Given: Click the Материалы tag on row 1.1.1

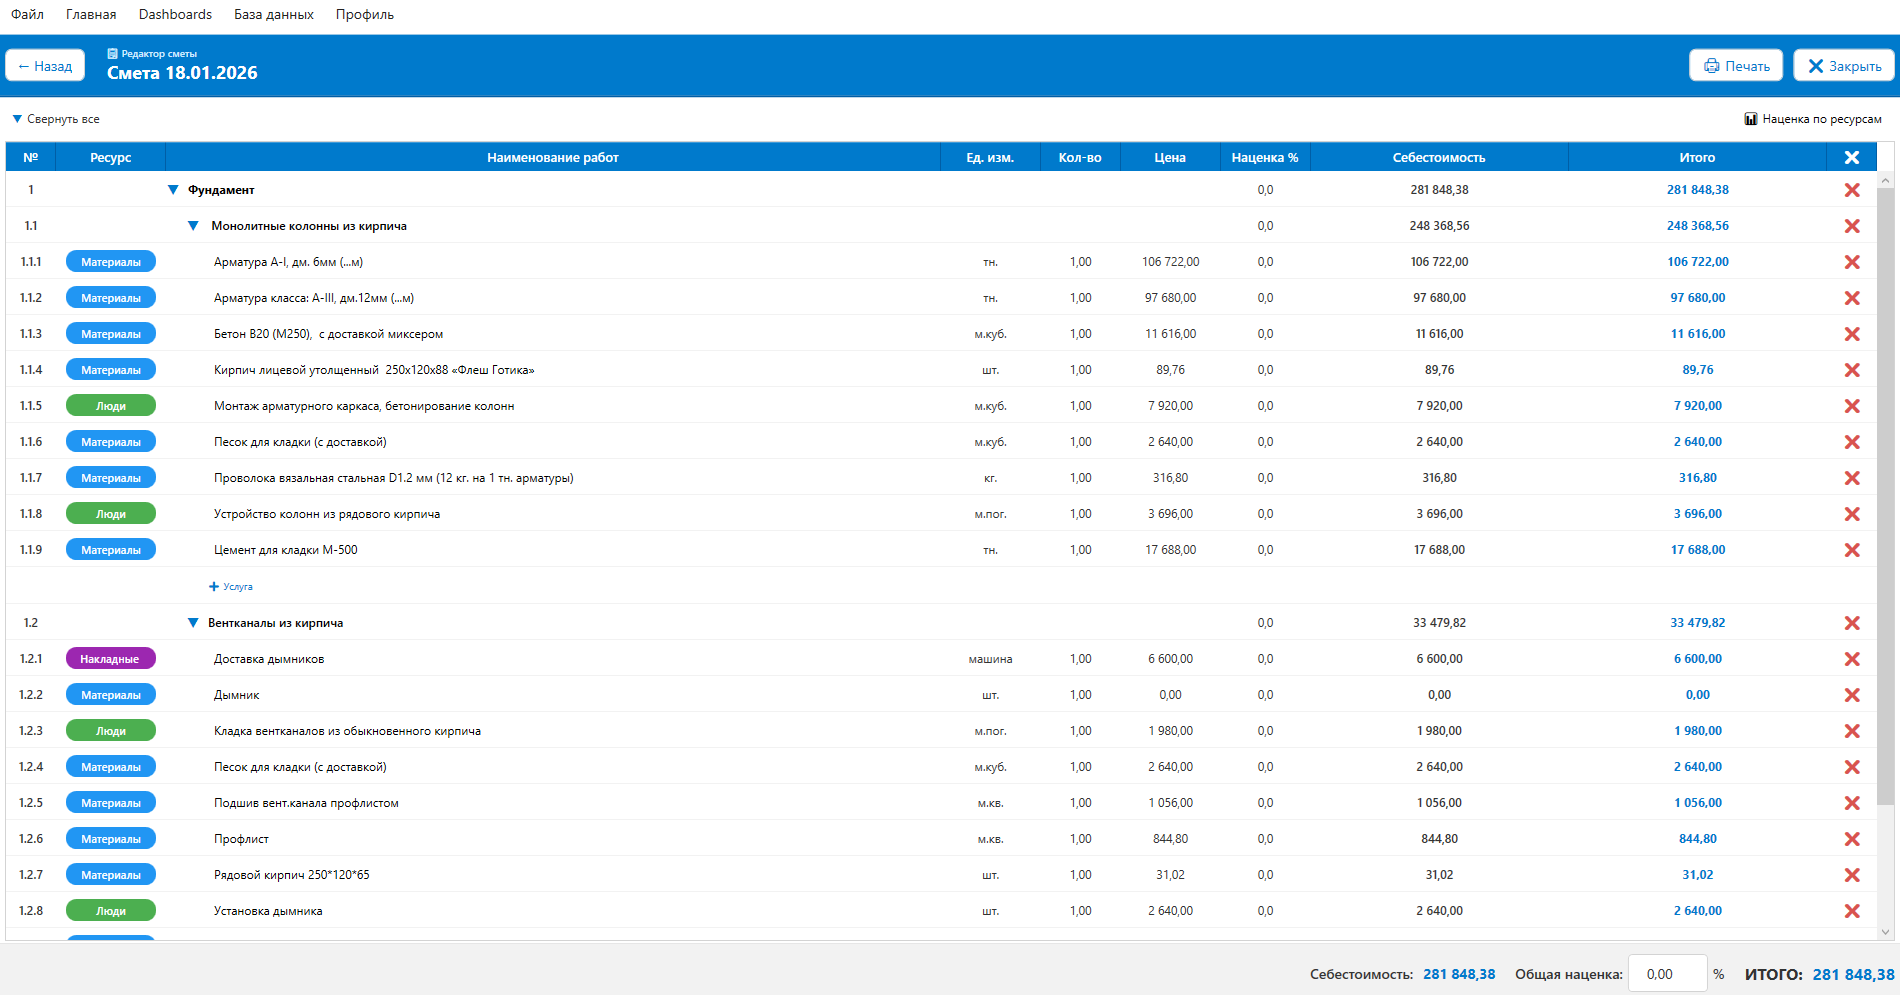Looking at the screenshot, I should pyautogui.click(x=111, y=262).
